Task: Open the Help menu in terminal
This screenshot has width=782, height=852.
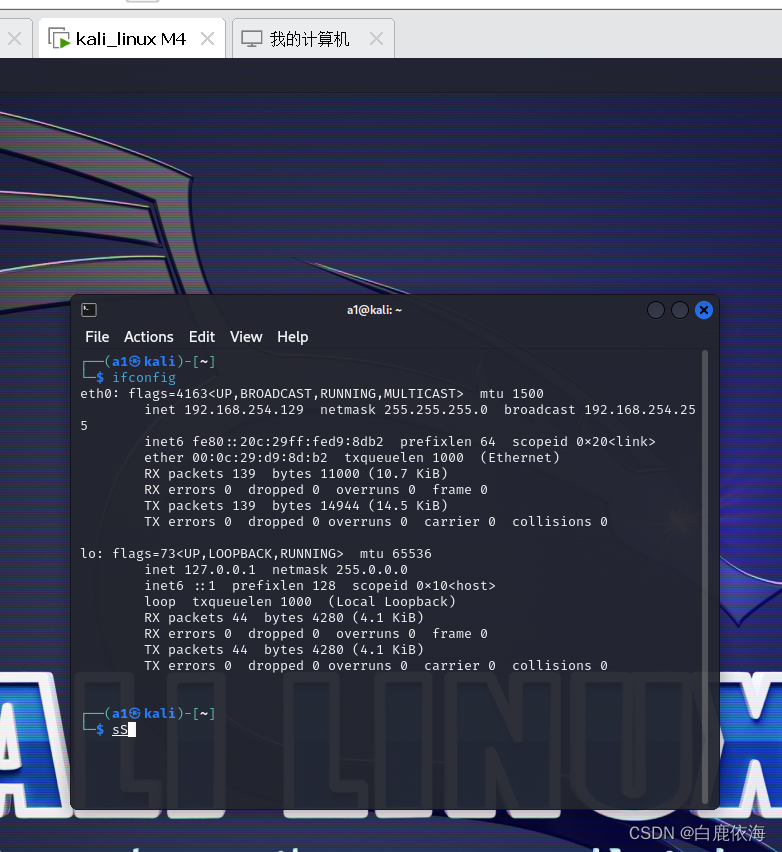Action: pos(292,337)
